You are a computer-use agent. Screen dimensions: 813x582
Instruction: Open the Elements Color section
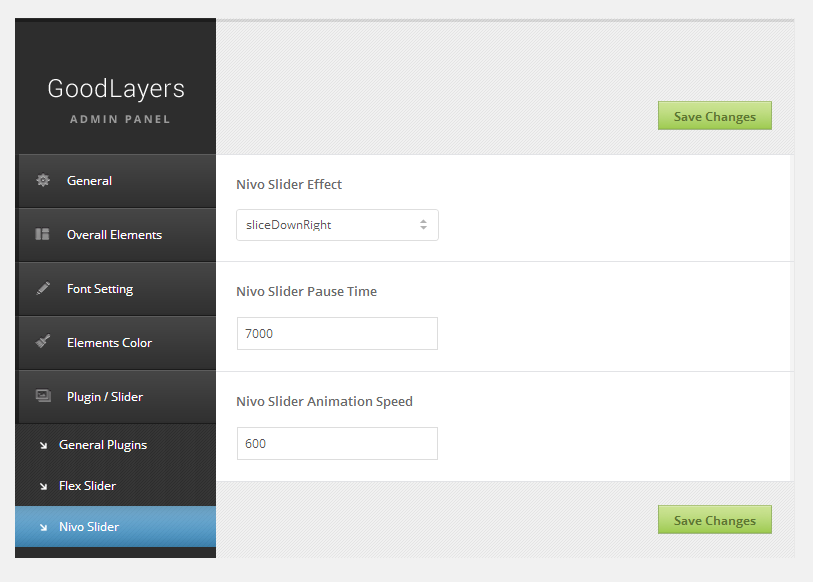point(116,343)
